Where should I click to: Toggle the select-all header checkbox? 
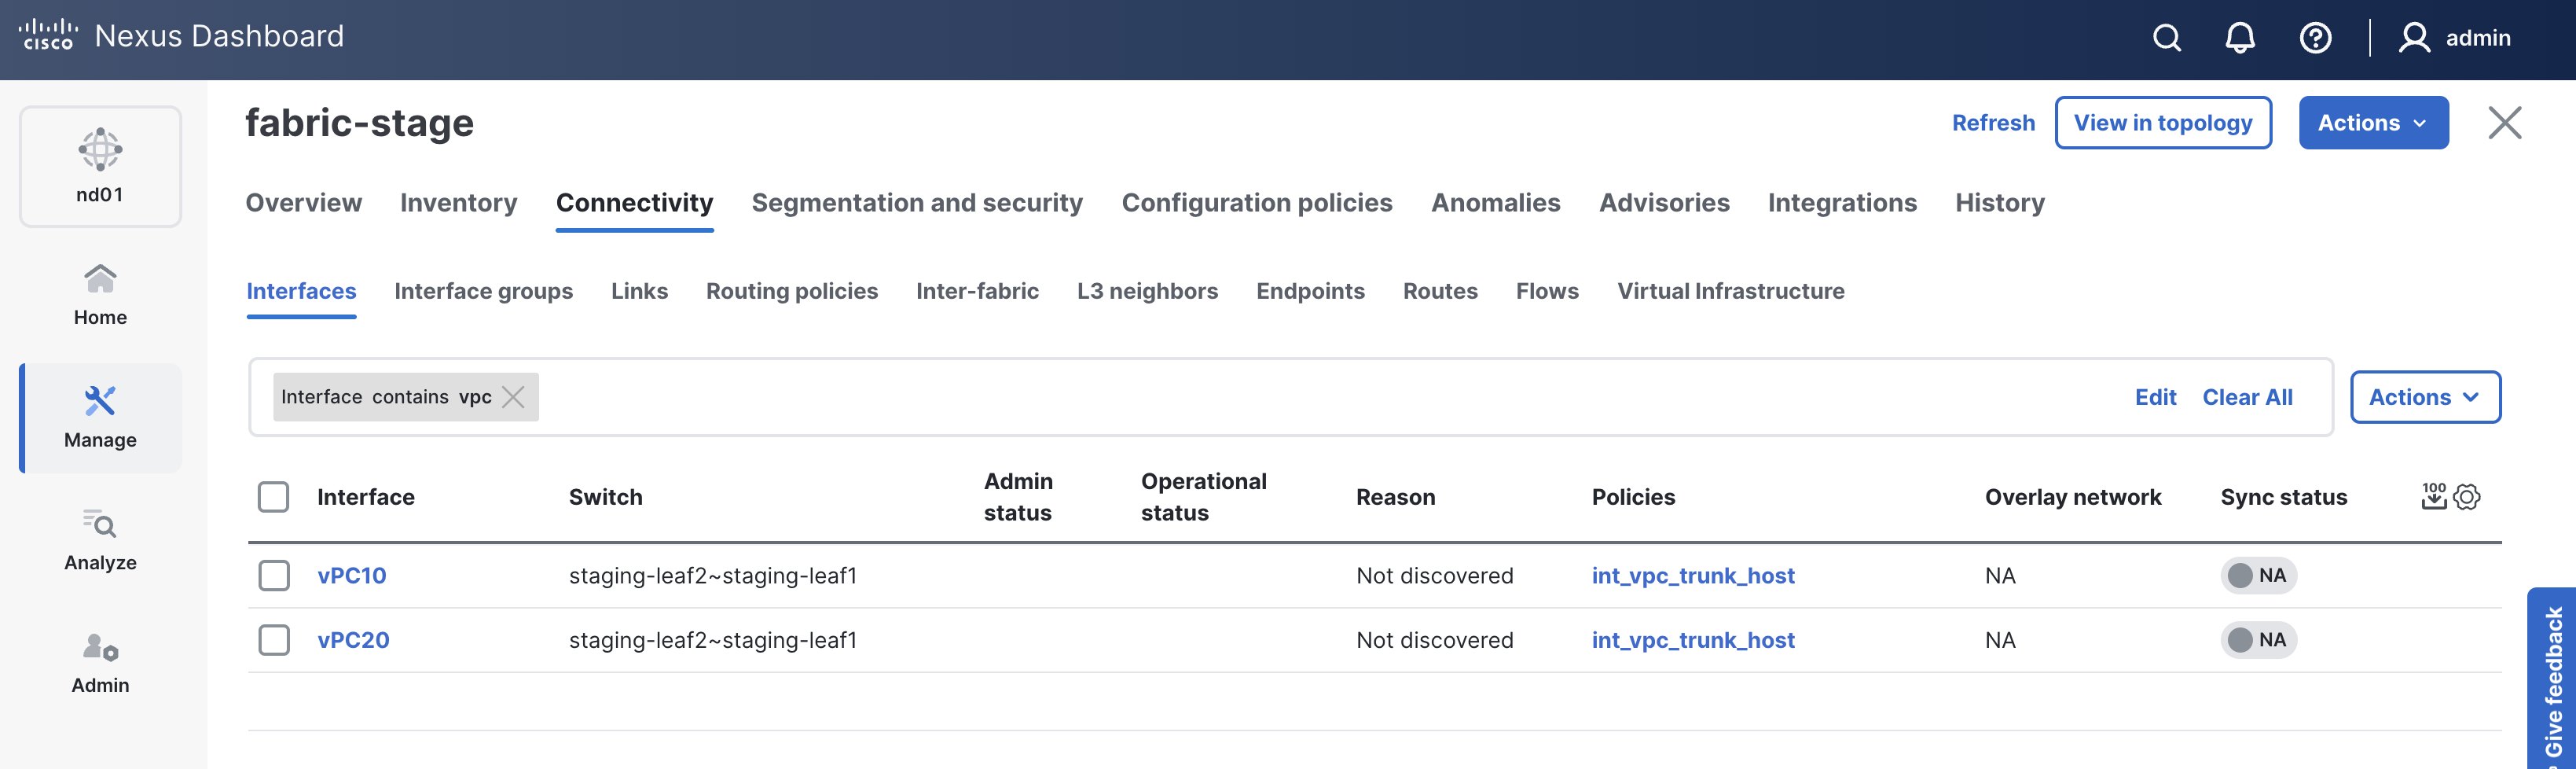coord(274,497)
